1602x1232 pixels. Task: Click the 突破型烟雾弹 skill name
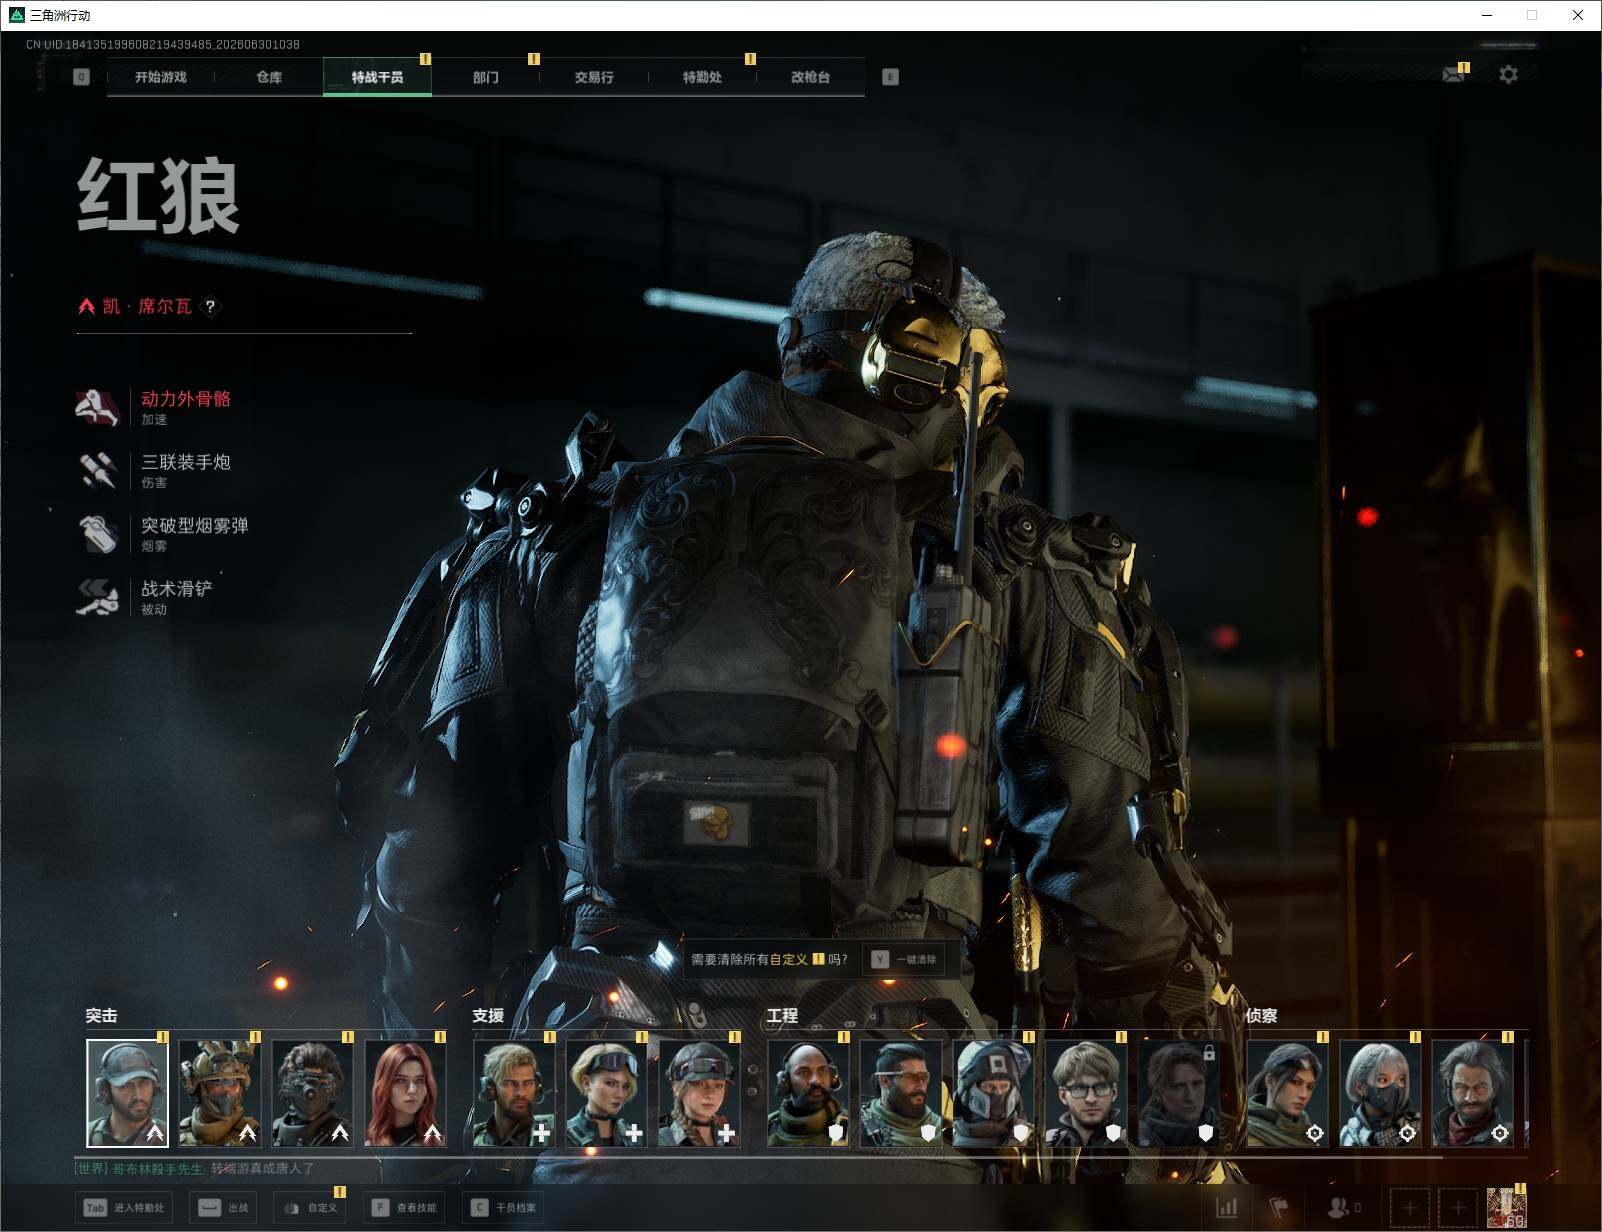(x=195, y=525)
